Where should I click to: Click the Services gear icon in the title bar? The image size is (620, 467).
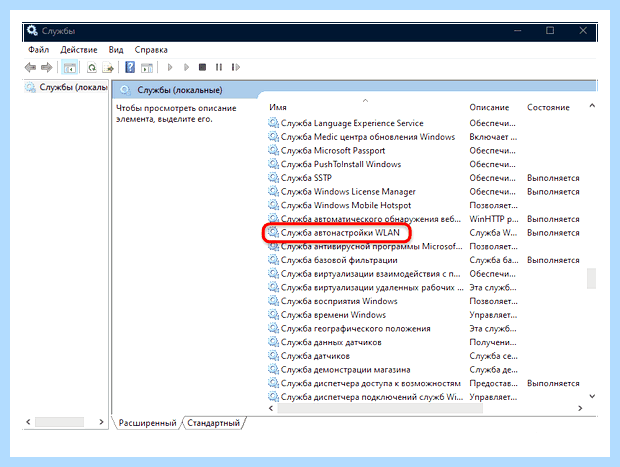coord(32,30)
